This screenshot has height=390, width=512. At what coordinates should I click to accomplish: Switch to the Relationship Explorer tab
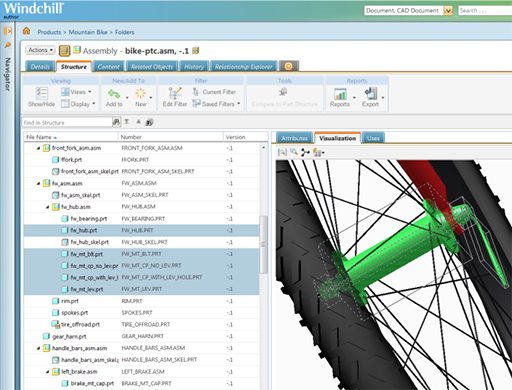(x=243, y=67)
